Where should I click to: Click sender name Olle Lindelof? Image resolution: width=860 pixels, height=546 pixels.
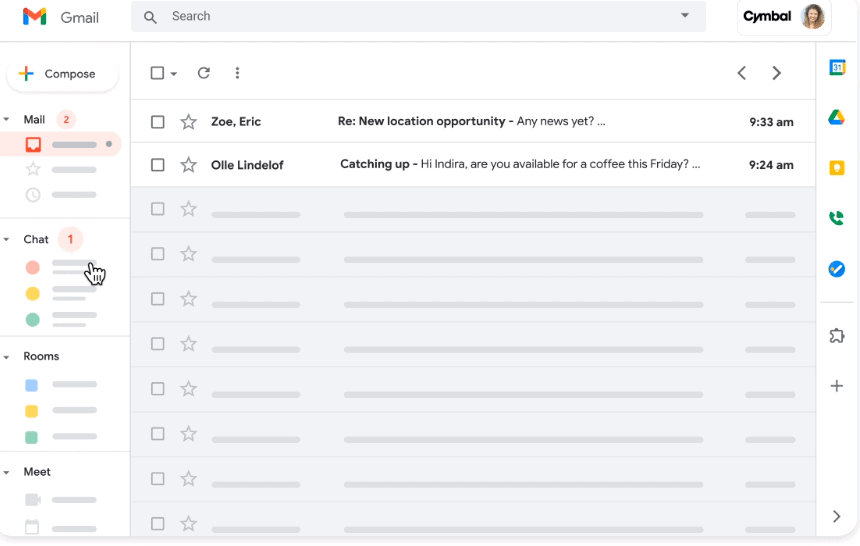pos(247,165)
